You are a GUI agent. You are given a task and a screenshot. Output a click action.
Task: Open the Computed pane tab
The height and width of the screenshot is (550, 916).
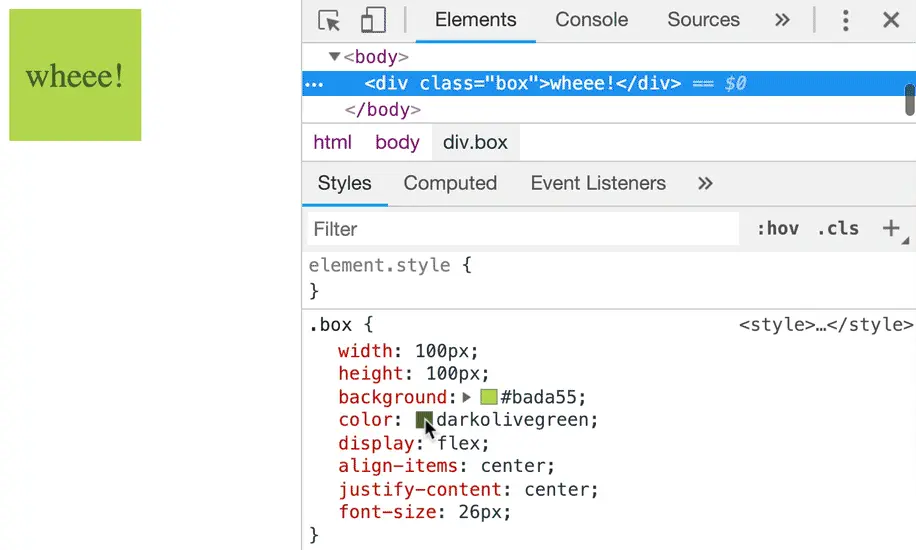450,184
